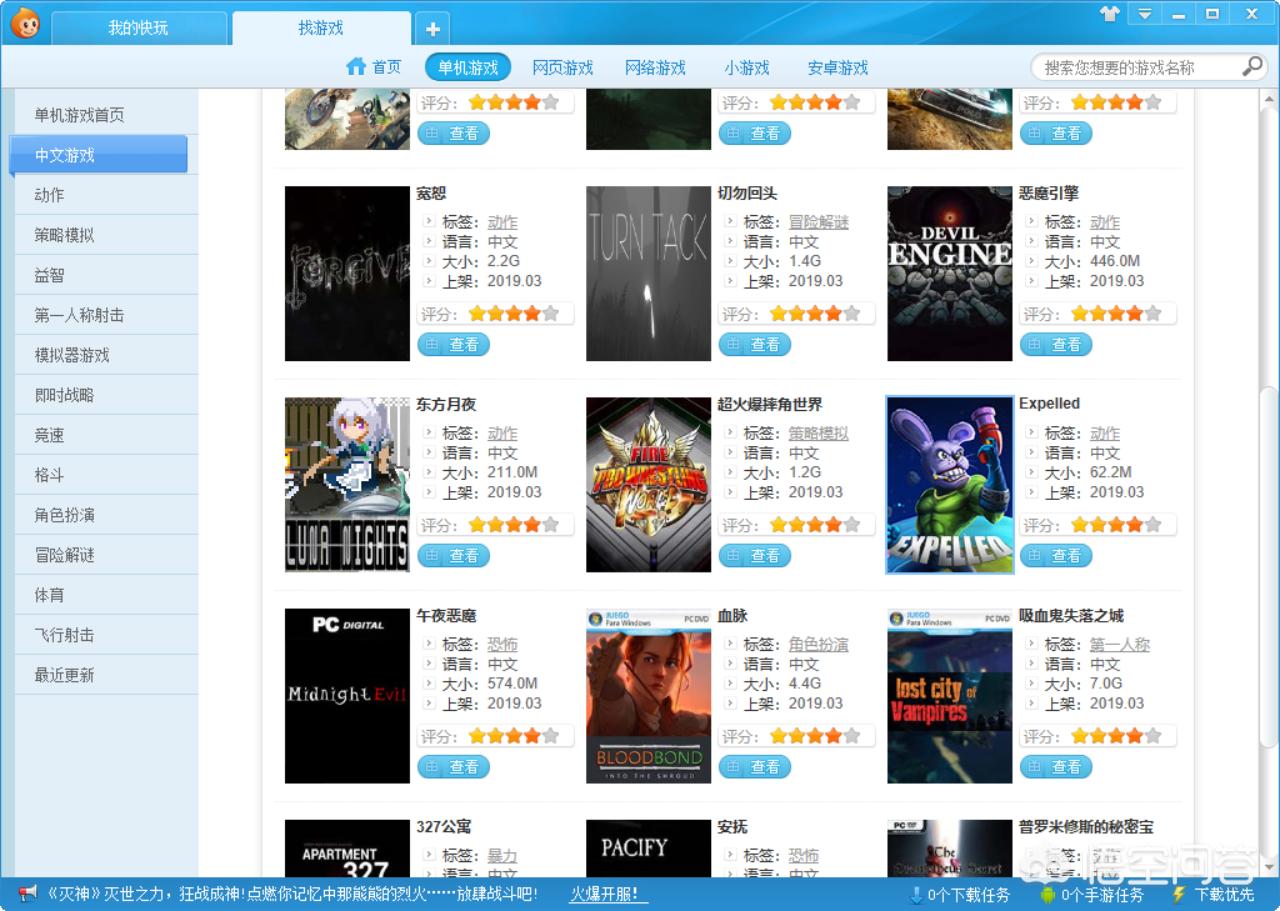The width and height of the screenshot is (1280, 911).
Task: Click the orange mascot logo icon
Action: (x=24, y=24)
